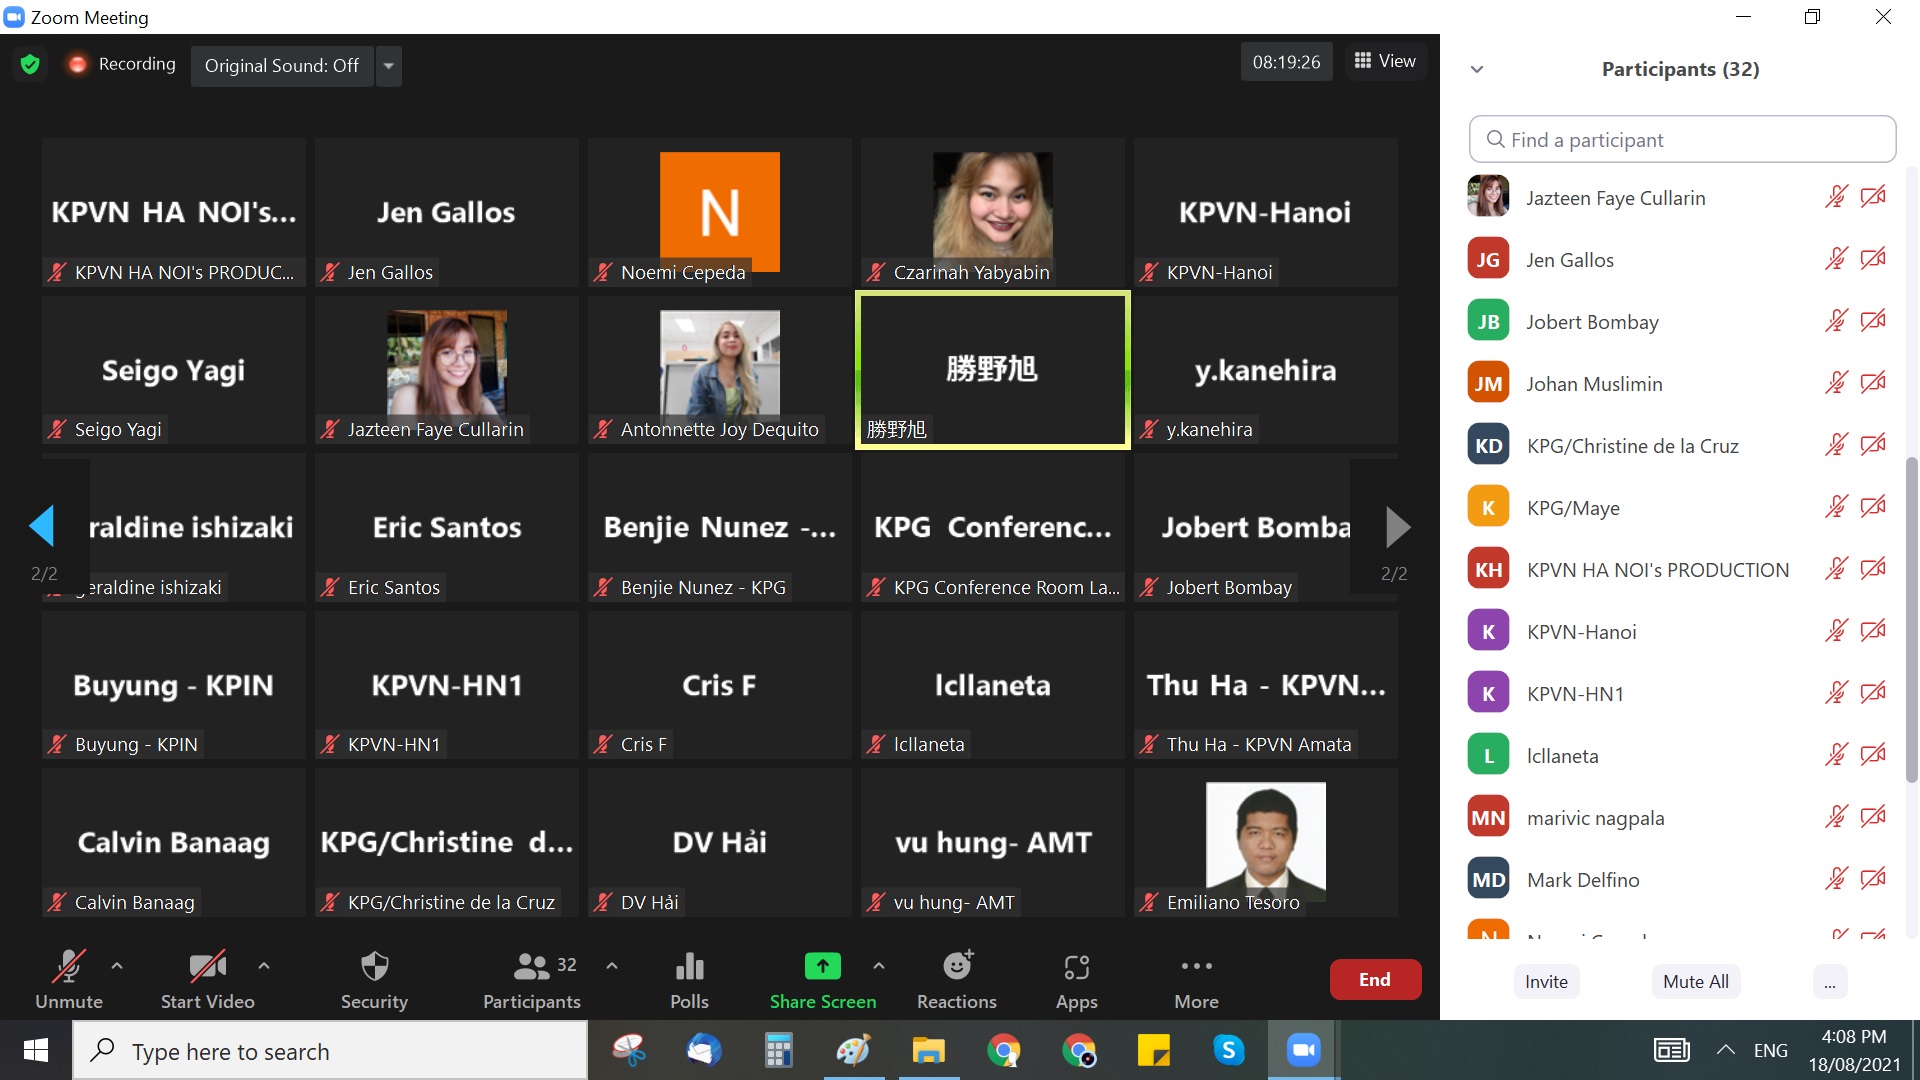Open the Reactions smiley icon
Image resolution: width=1920 pixels, height=1080 pixels.
coord(957,966)
